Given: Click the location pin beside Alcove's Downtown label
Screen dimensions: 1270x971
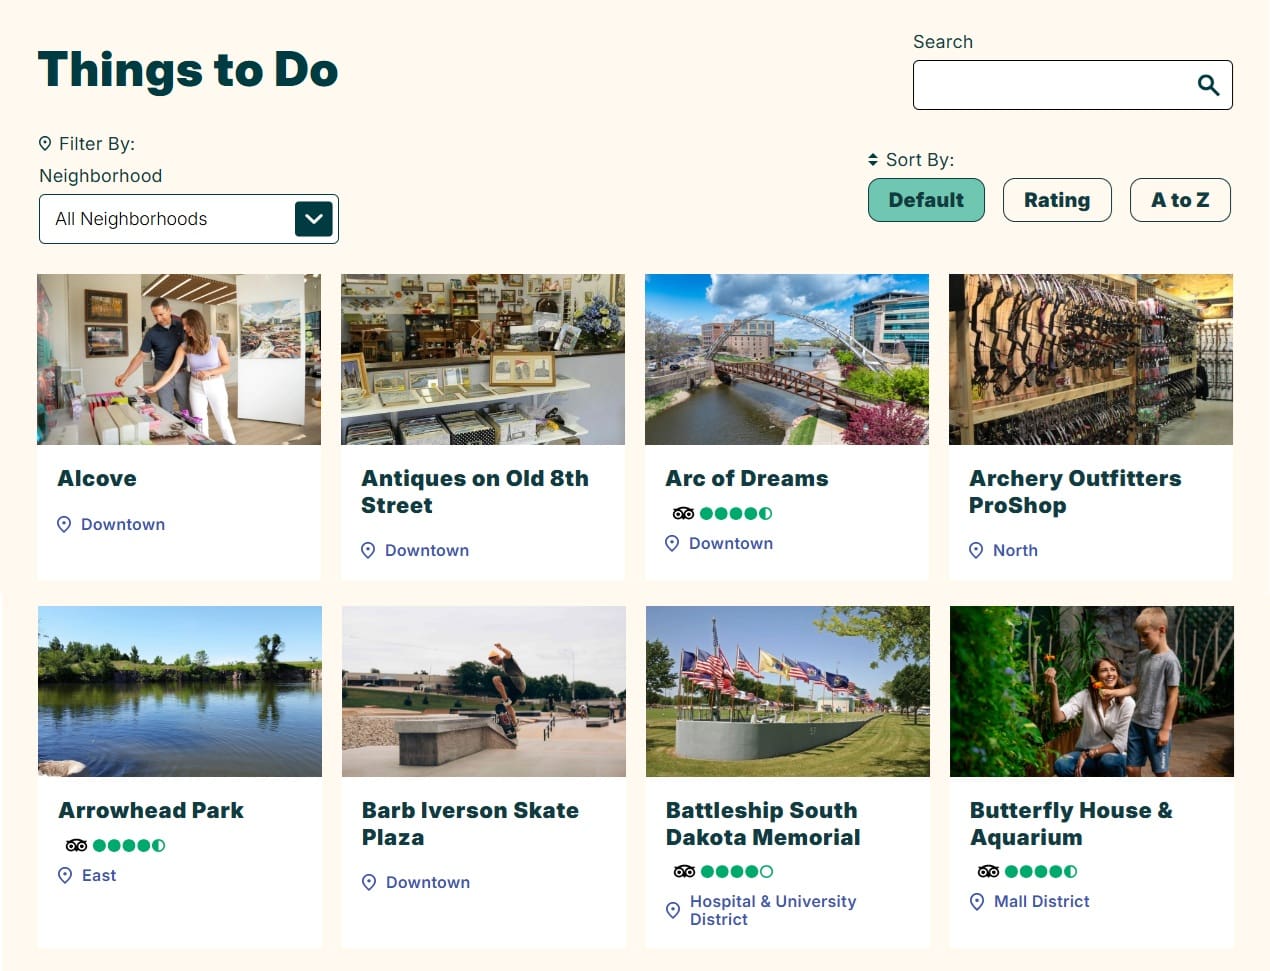Looking at the screenshot, I should pyautogui.click(x=64, y=525).
